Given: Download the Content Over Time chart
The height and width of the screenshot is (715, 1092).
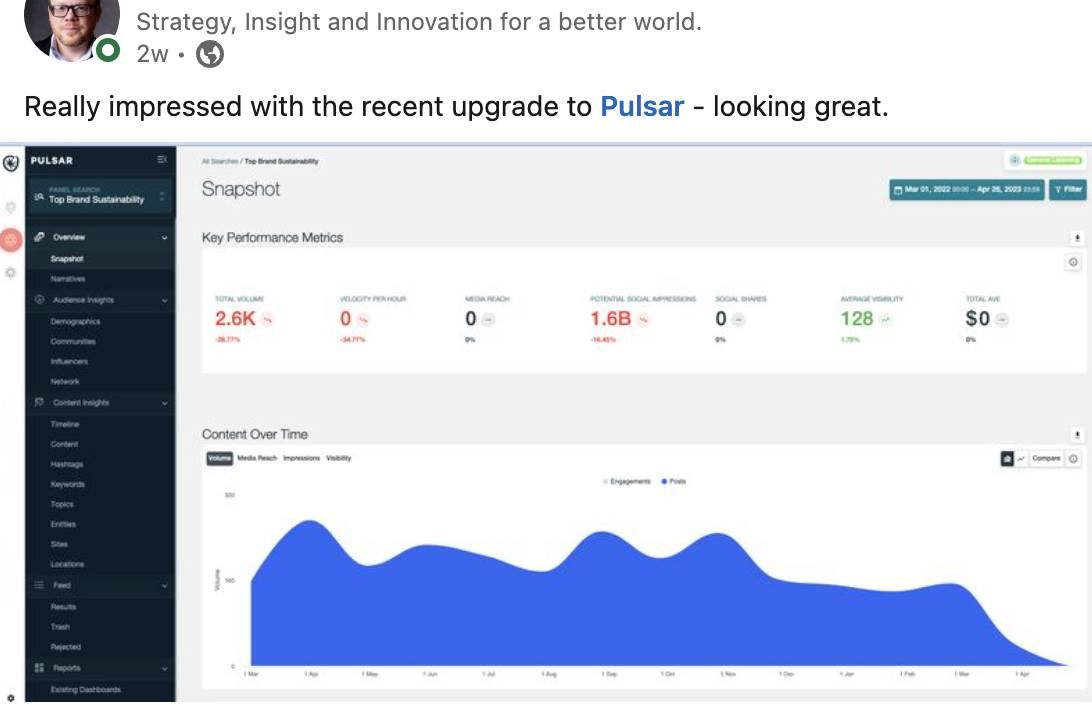Looking at the screenshot, I should click(1077, 435).
